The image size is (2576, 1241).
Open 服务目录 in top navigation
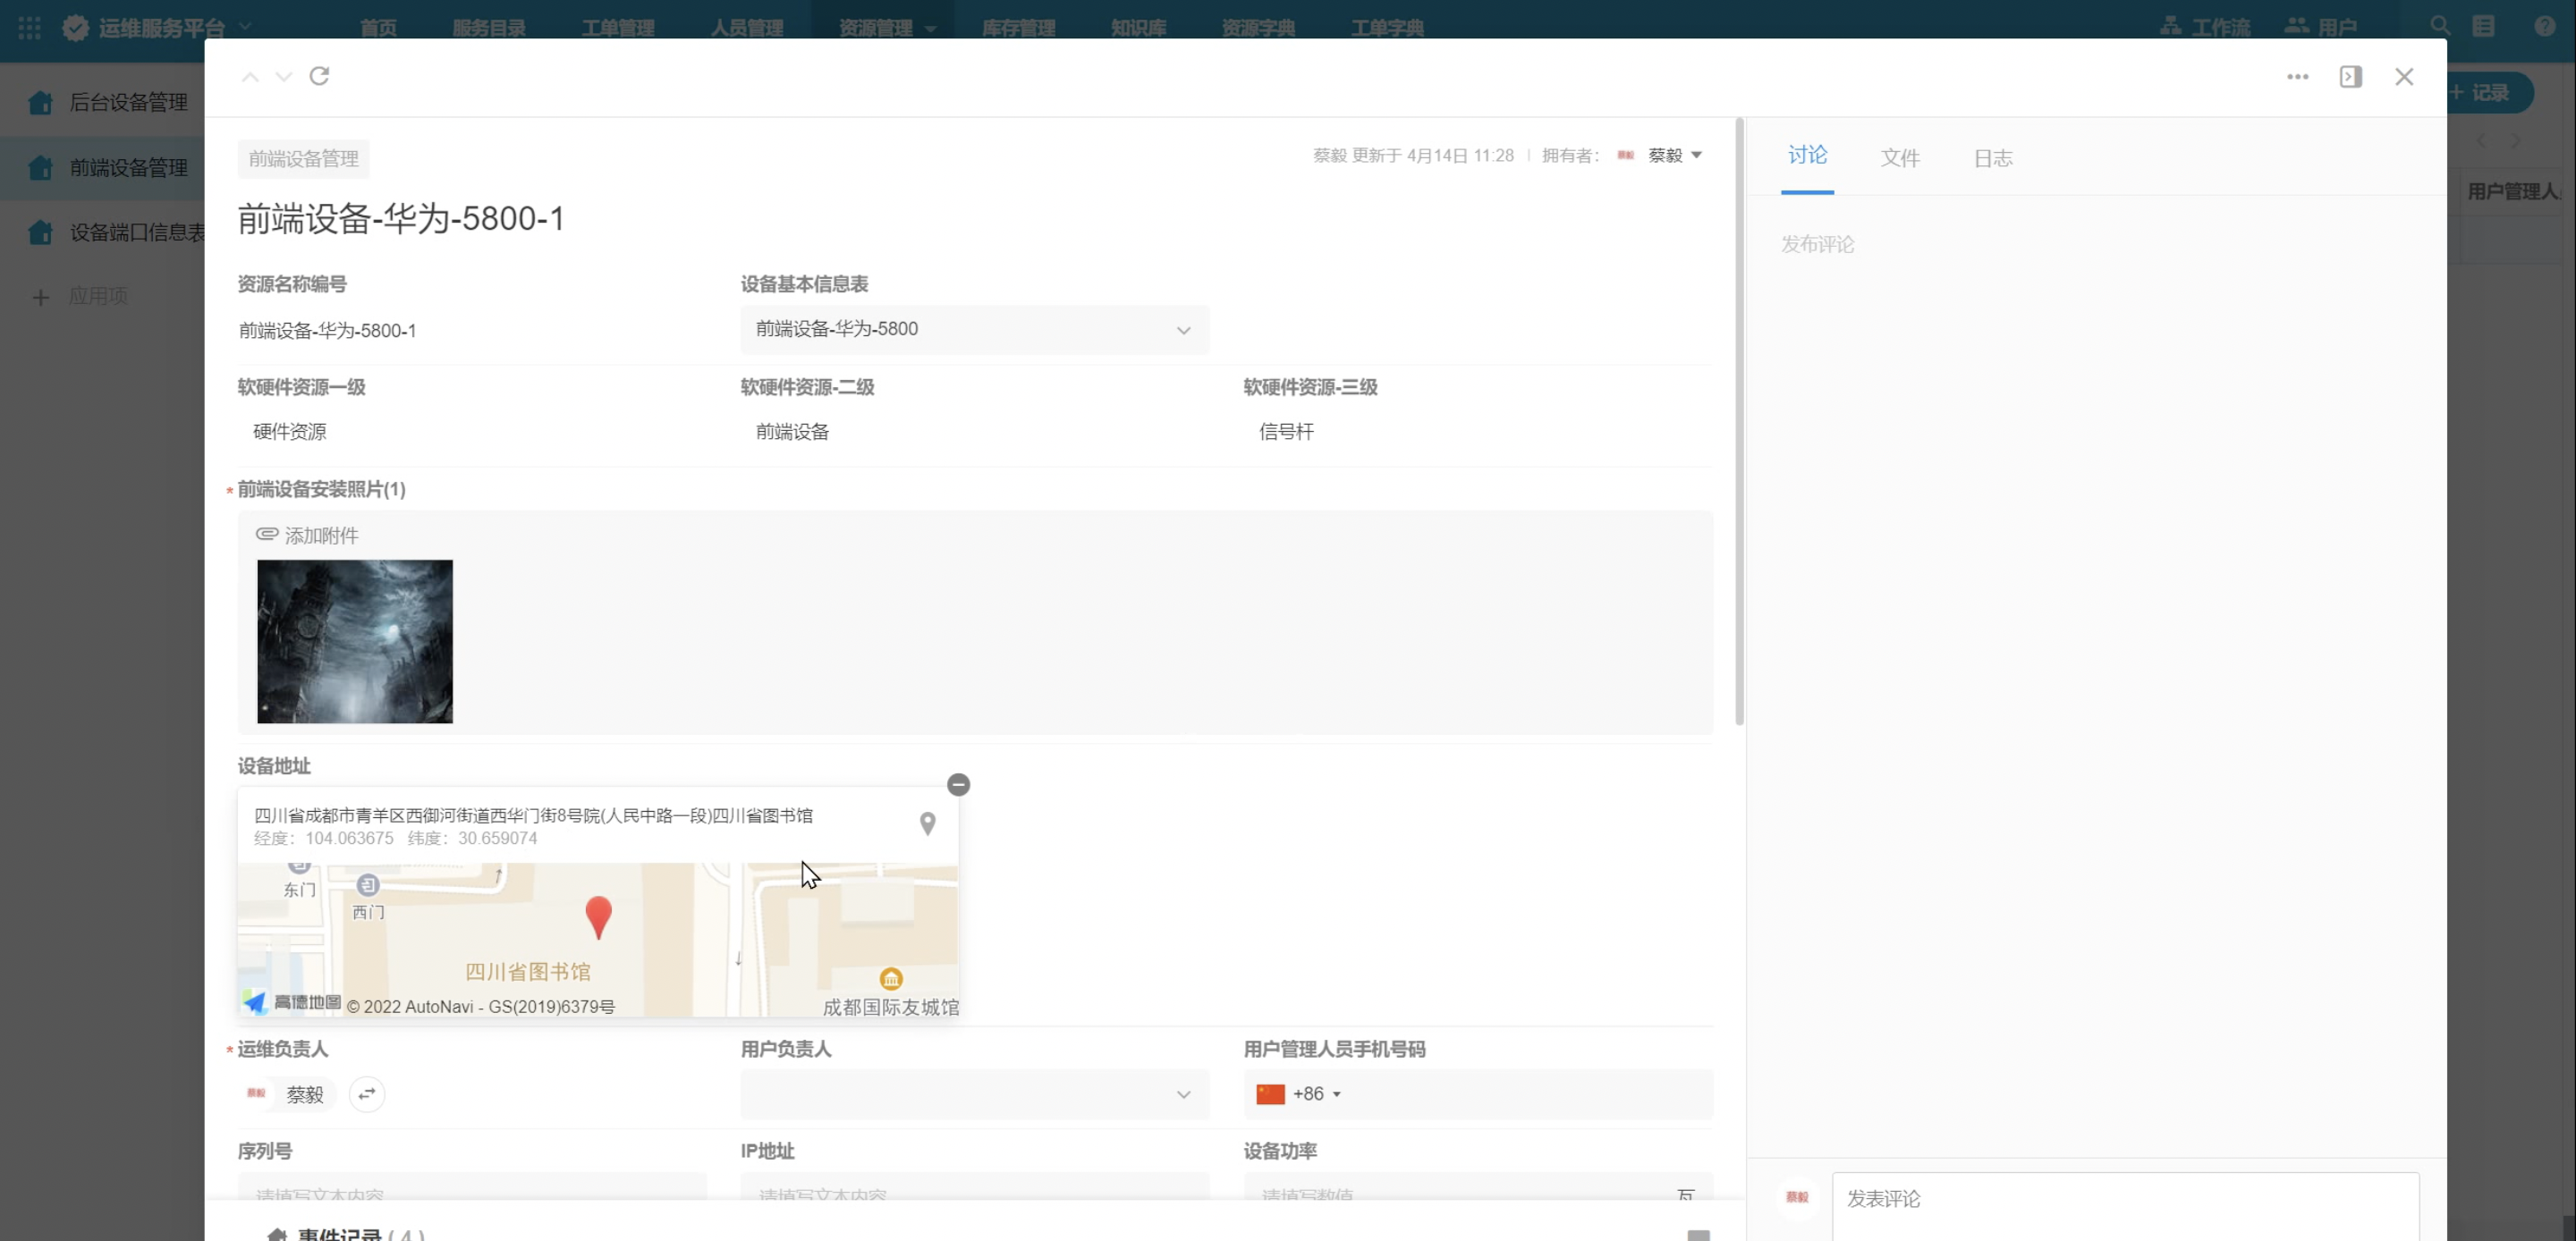coord(489,28)
